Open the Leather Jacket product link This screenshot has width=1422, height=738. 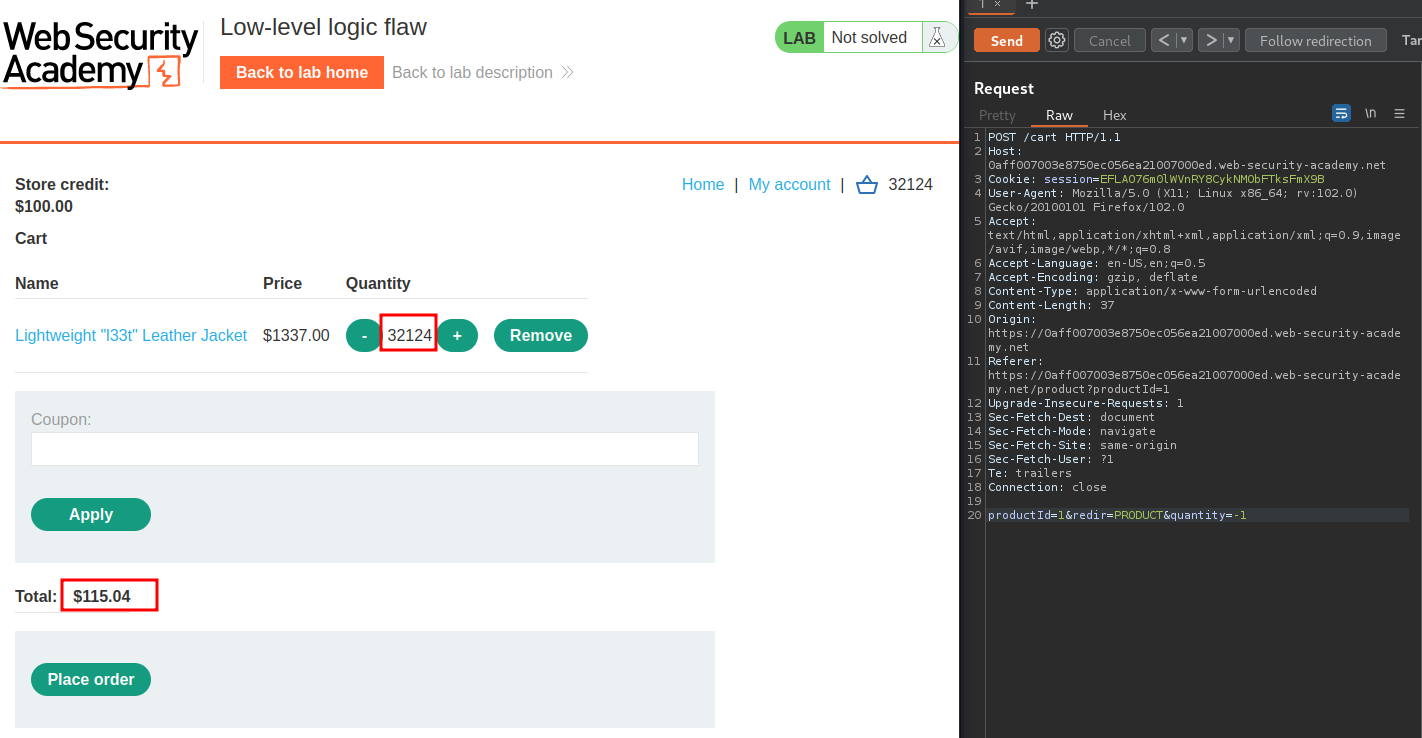131,335
